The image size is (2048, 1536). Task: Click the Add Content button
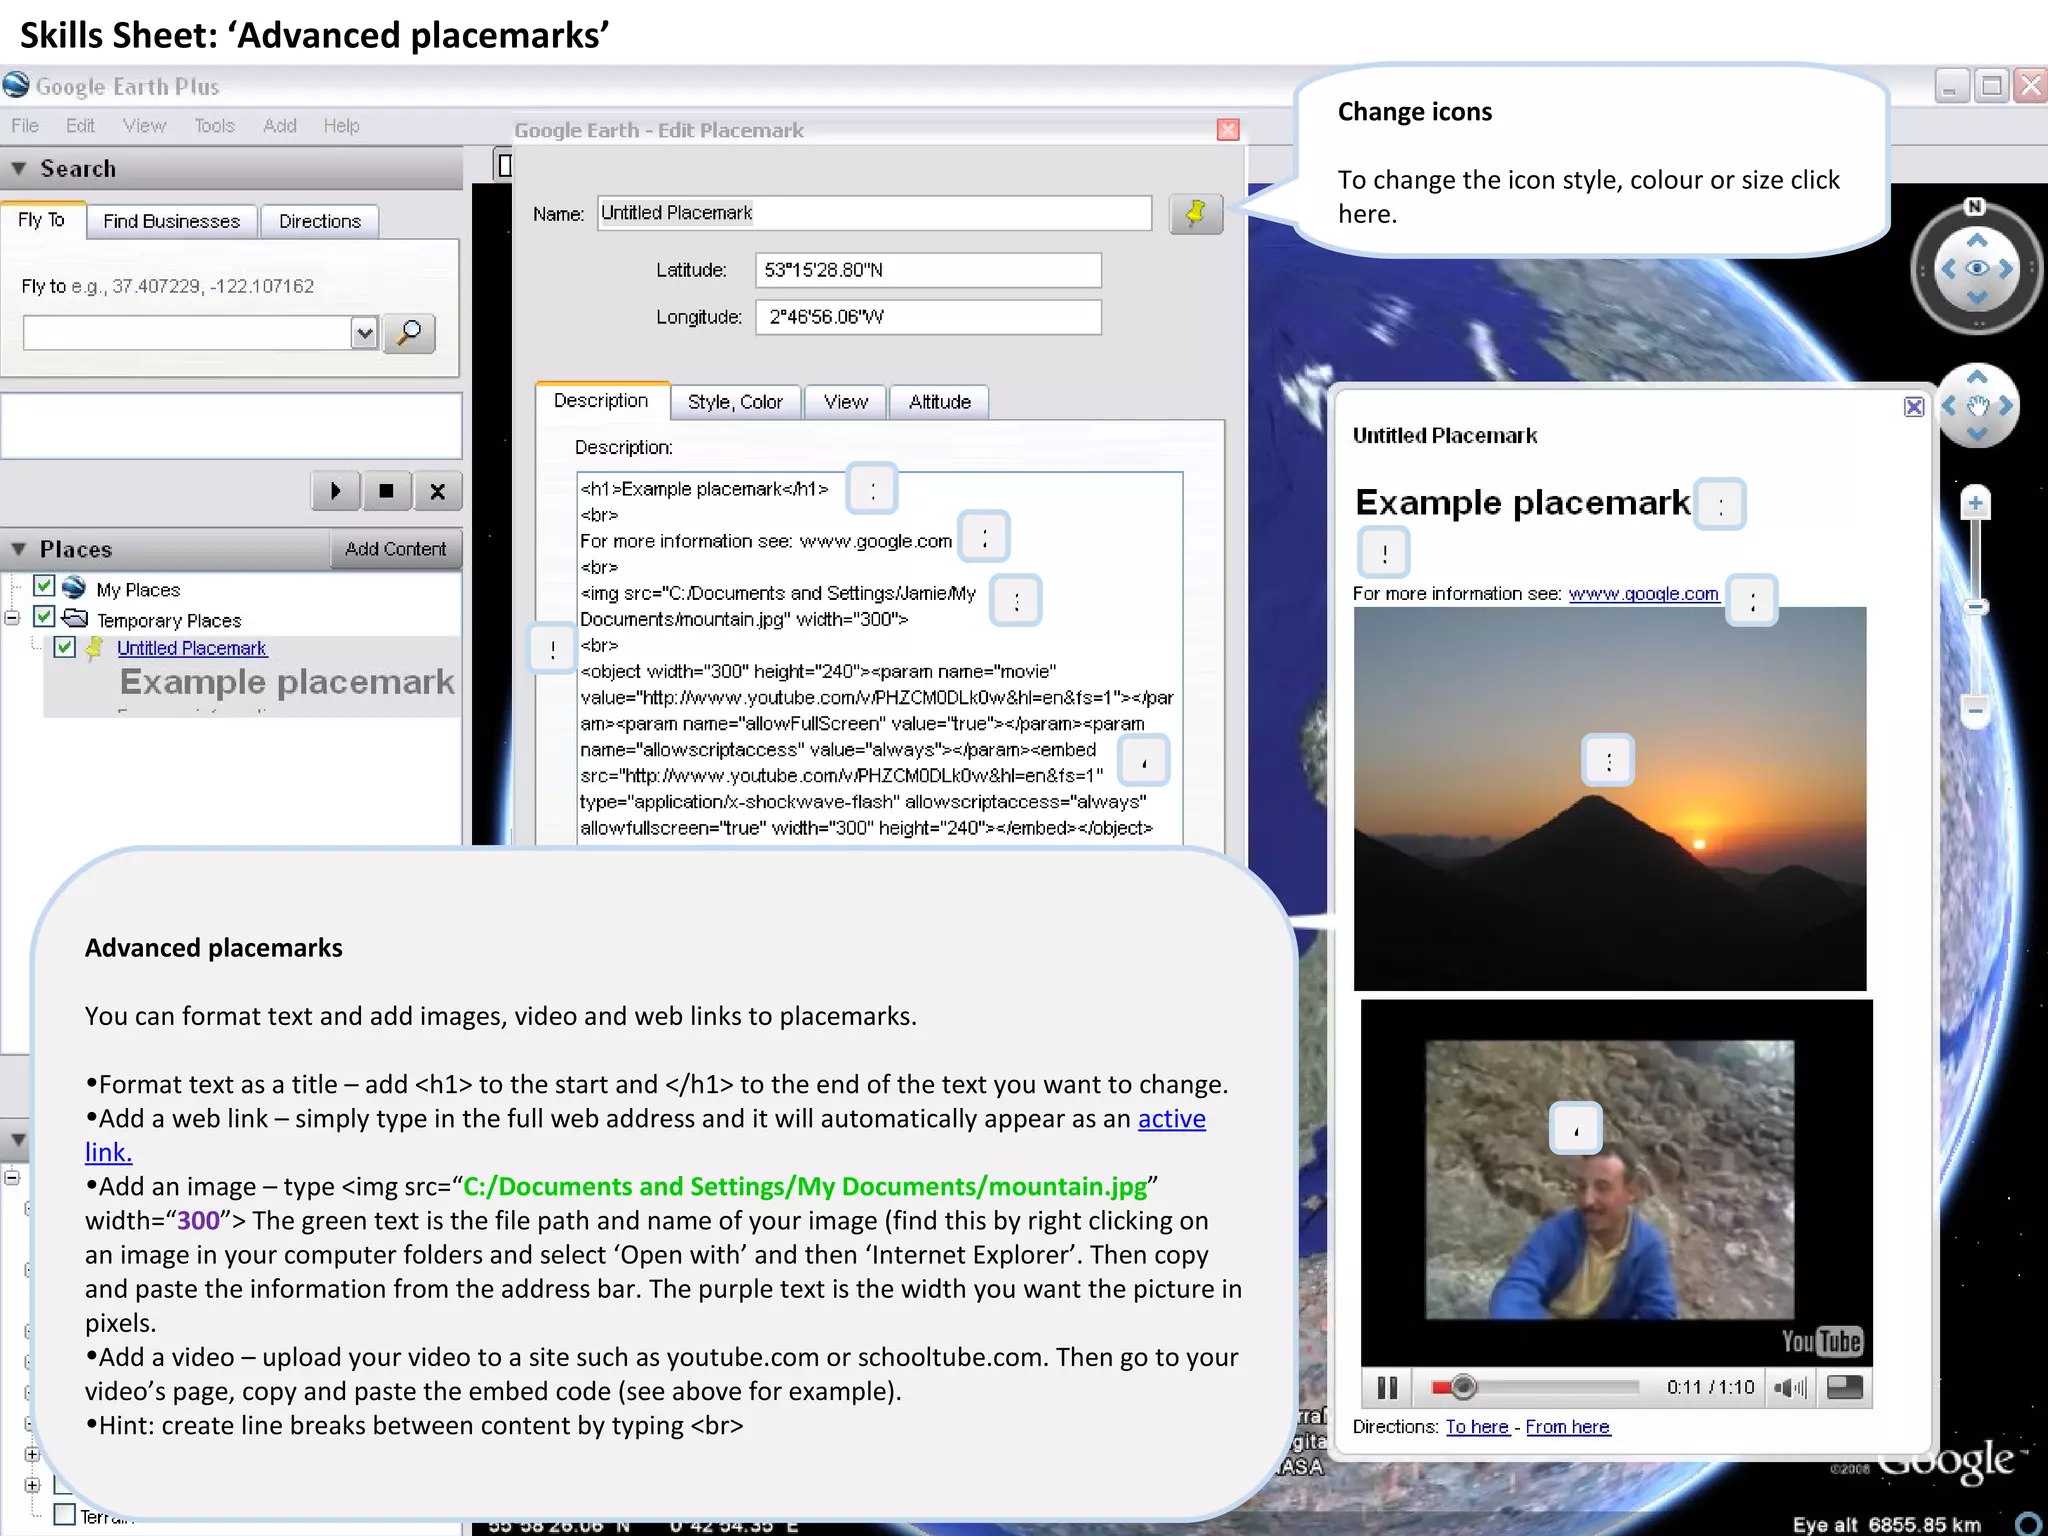point(396,549)
